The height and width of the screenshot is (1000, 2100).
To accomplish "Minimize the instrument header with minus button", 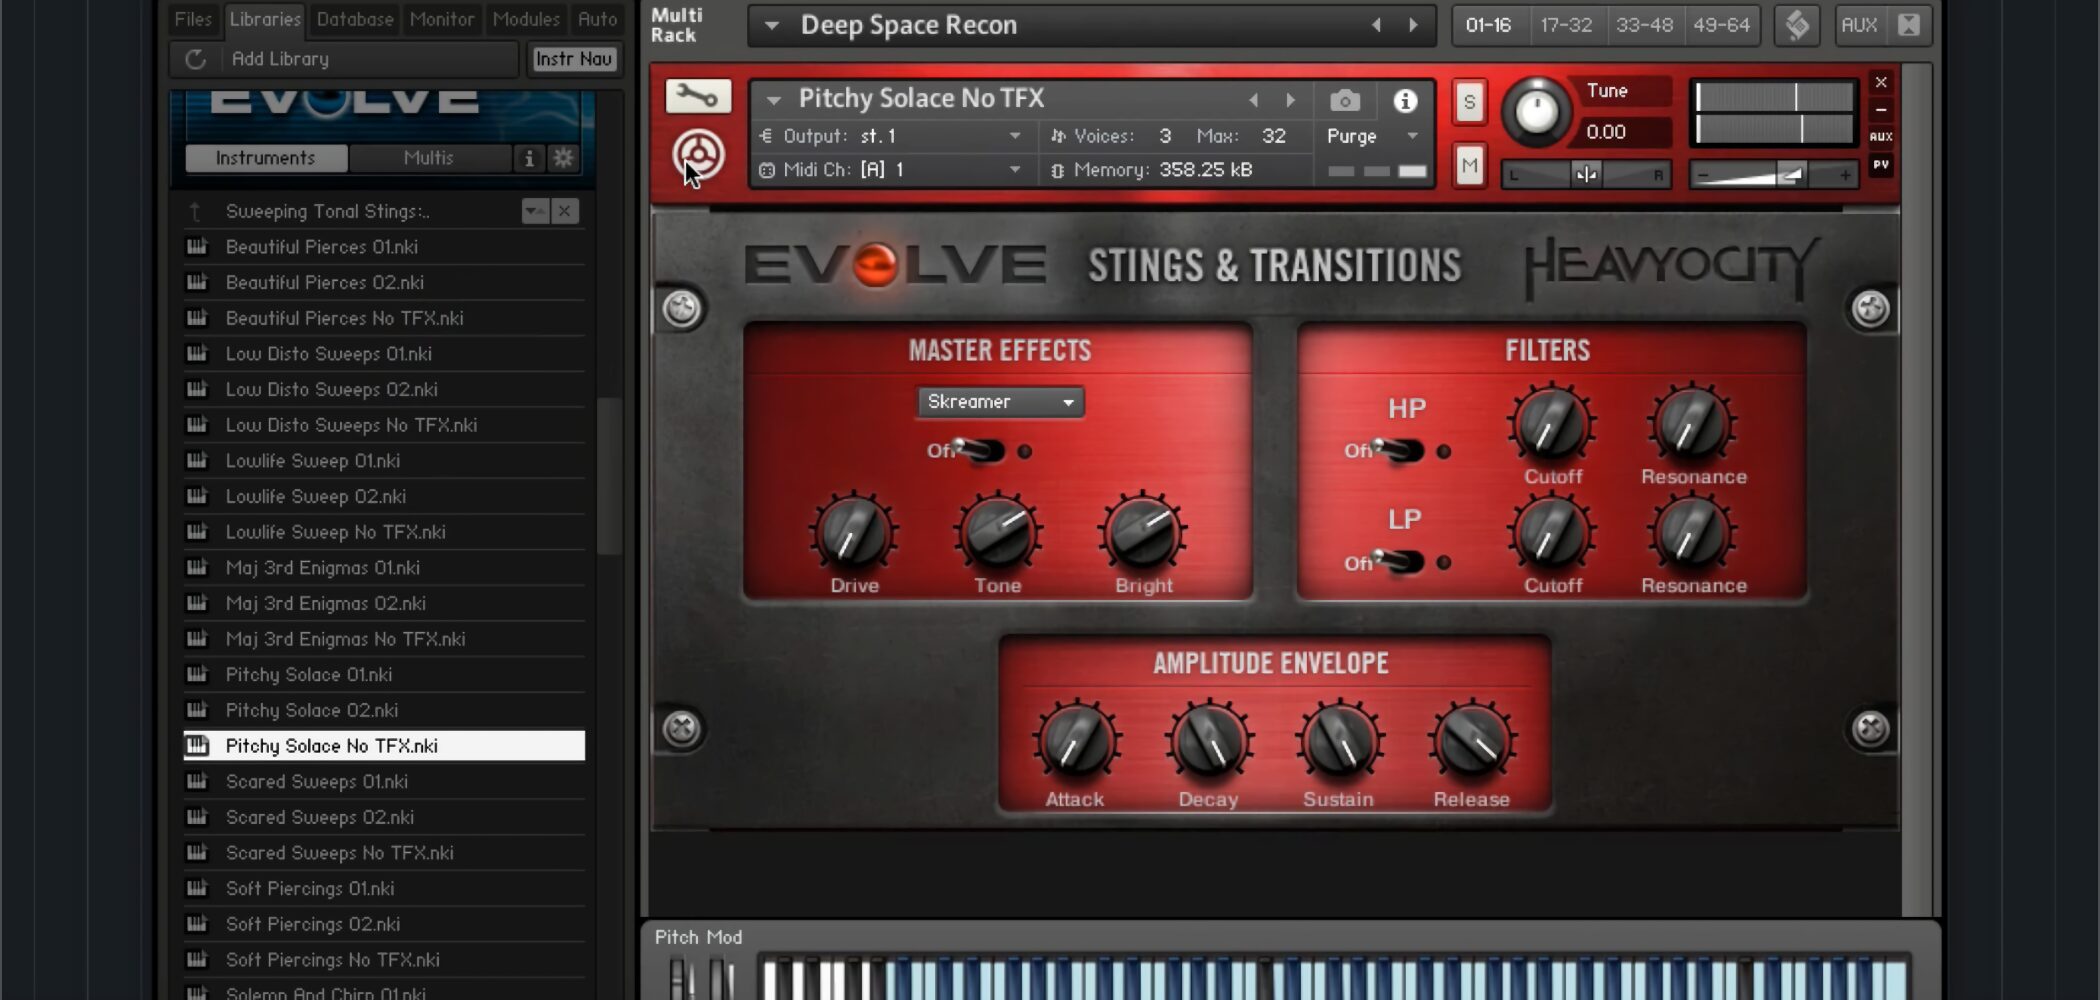I will [1881, 109].
